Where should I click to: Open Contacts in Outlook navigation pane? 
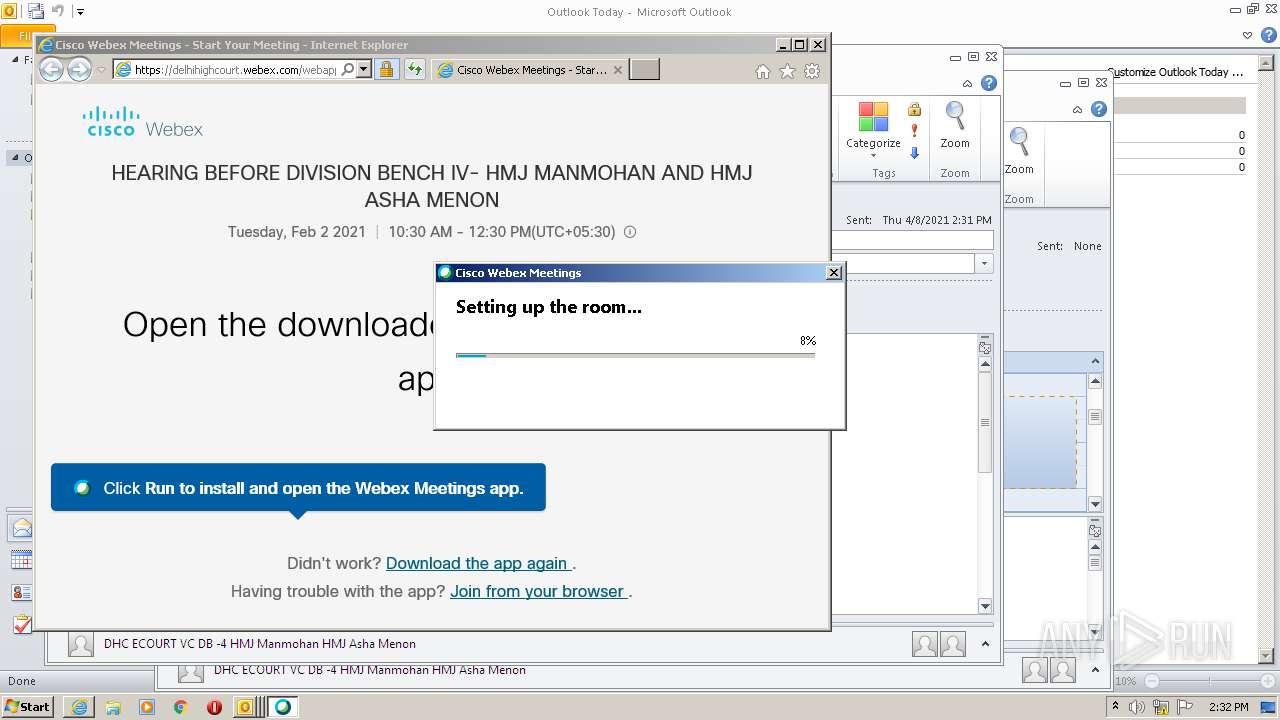[21, 592]
